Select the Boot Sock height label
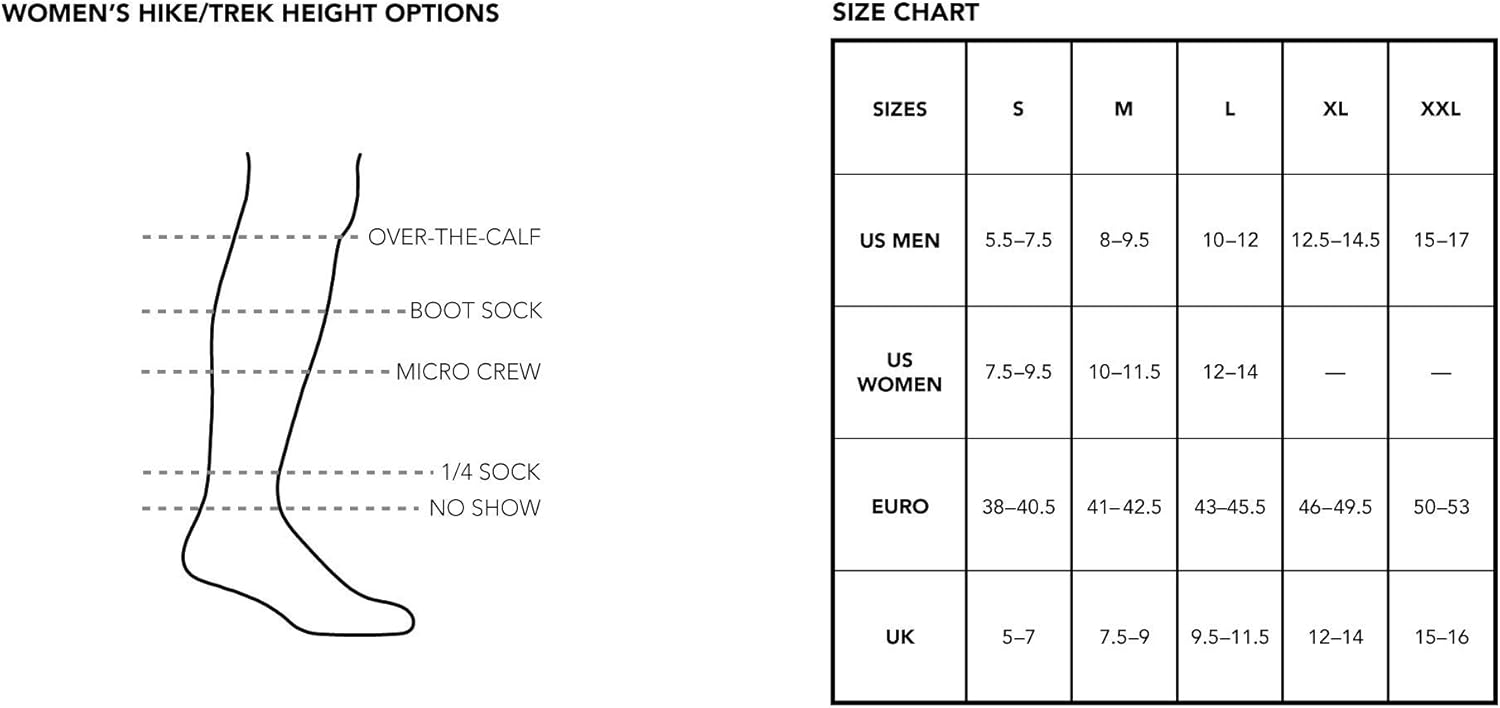Image resolution: width=1500 pixels, height=708 pixels. pyautogui.click(x=475, y=311)
